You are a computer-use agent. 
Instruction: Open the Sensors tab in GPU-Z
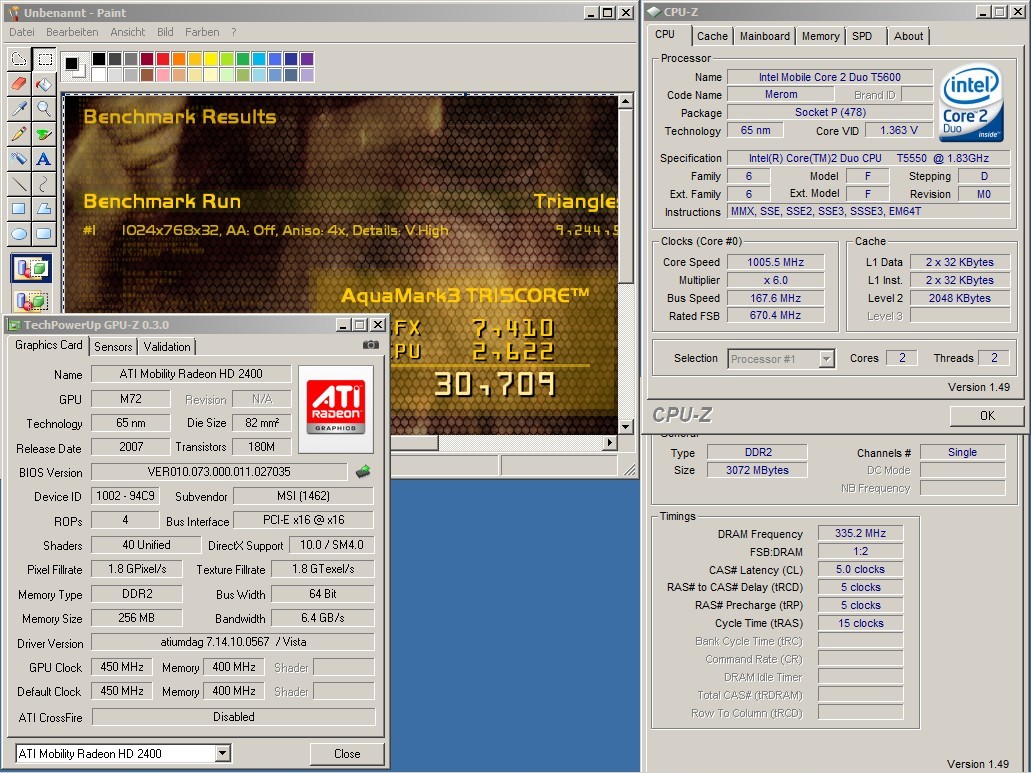click(x=113, y=346)
